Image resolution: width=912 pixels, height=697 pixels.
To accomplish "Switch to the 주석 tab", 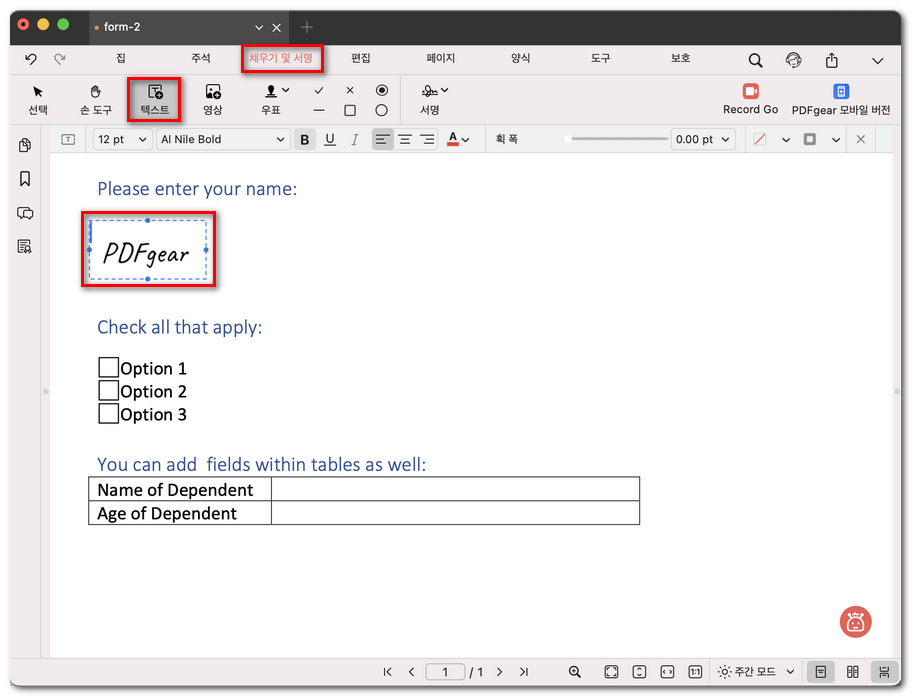I will click(201, 59).
